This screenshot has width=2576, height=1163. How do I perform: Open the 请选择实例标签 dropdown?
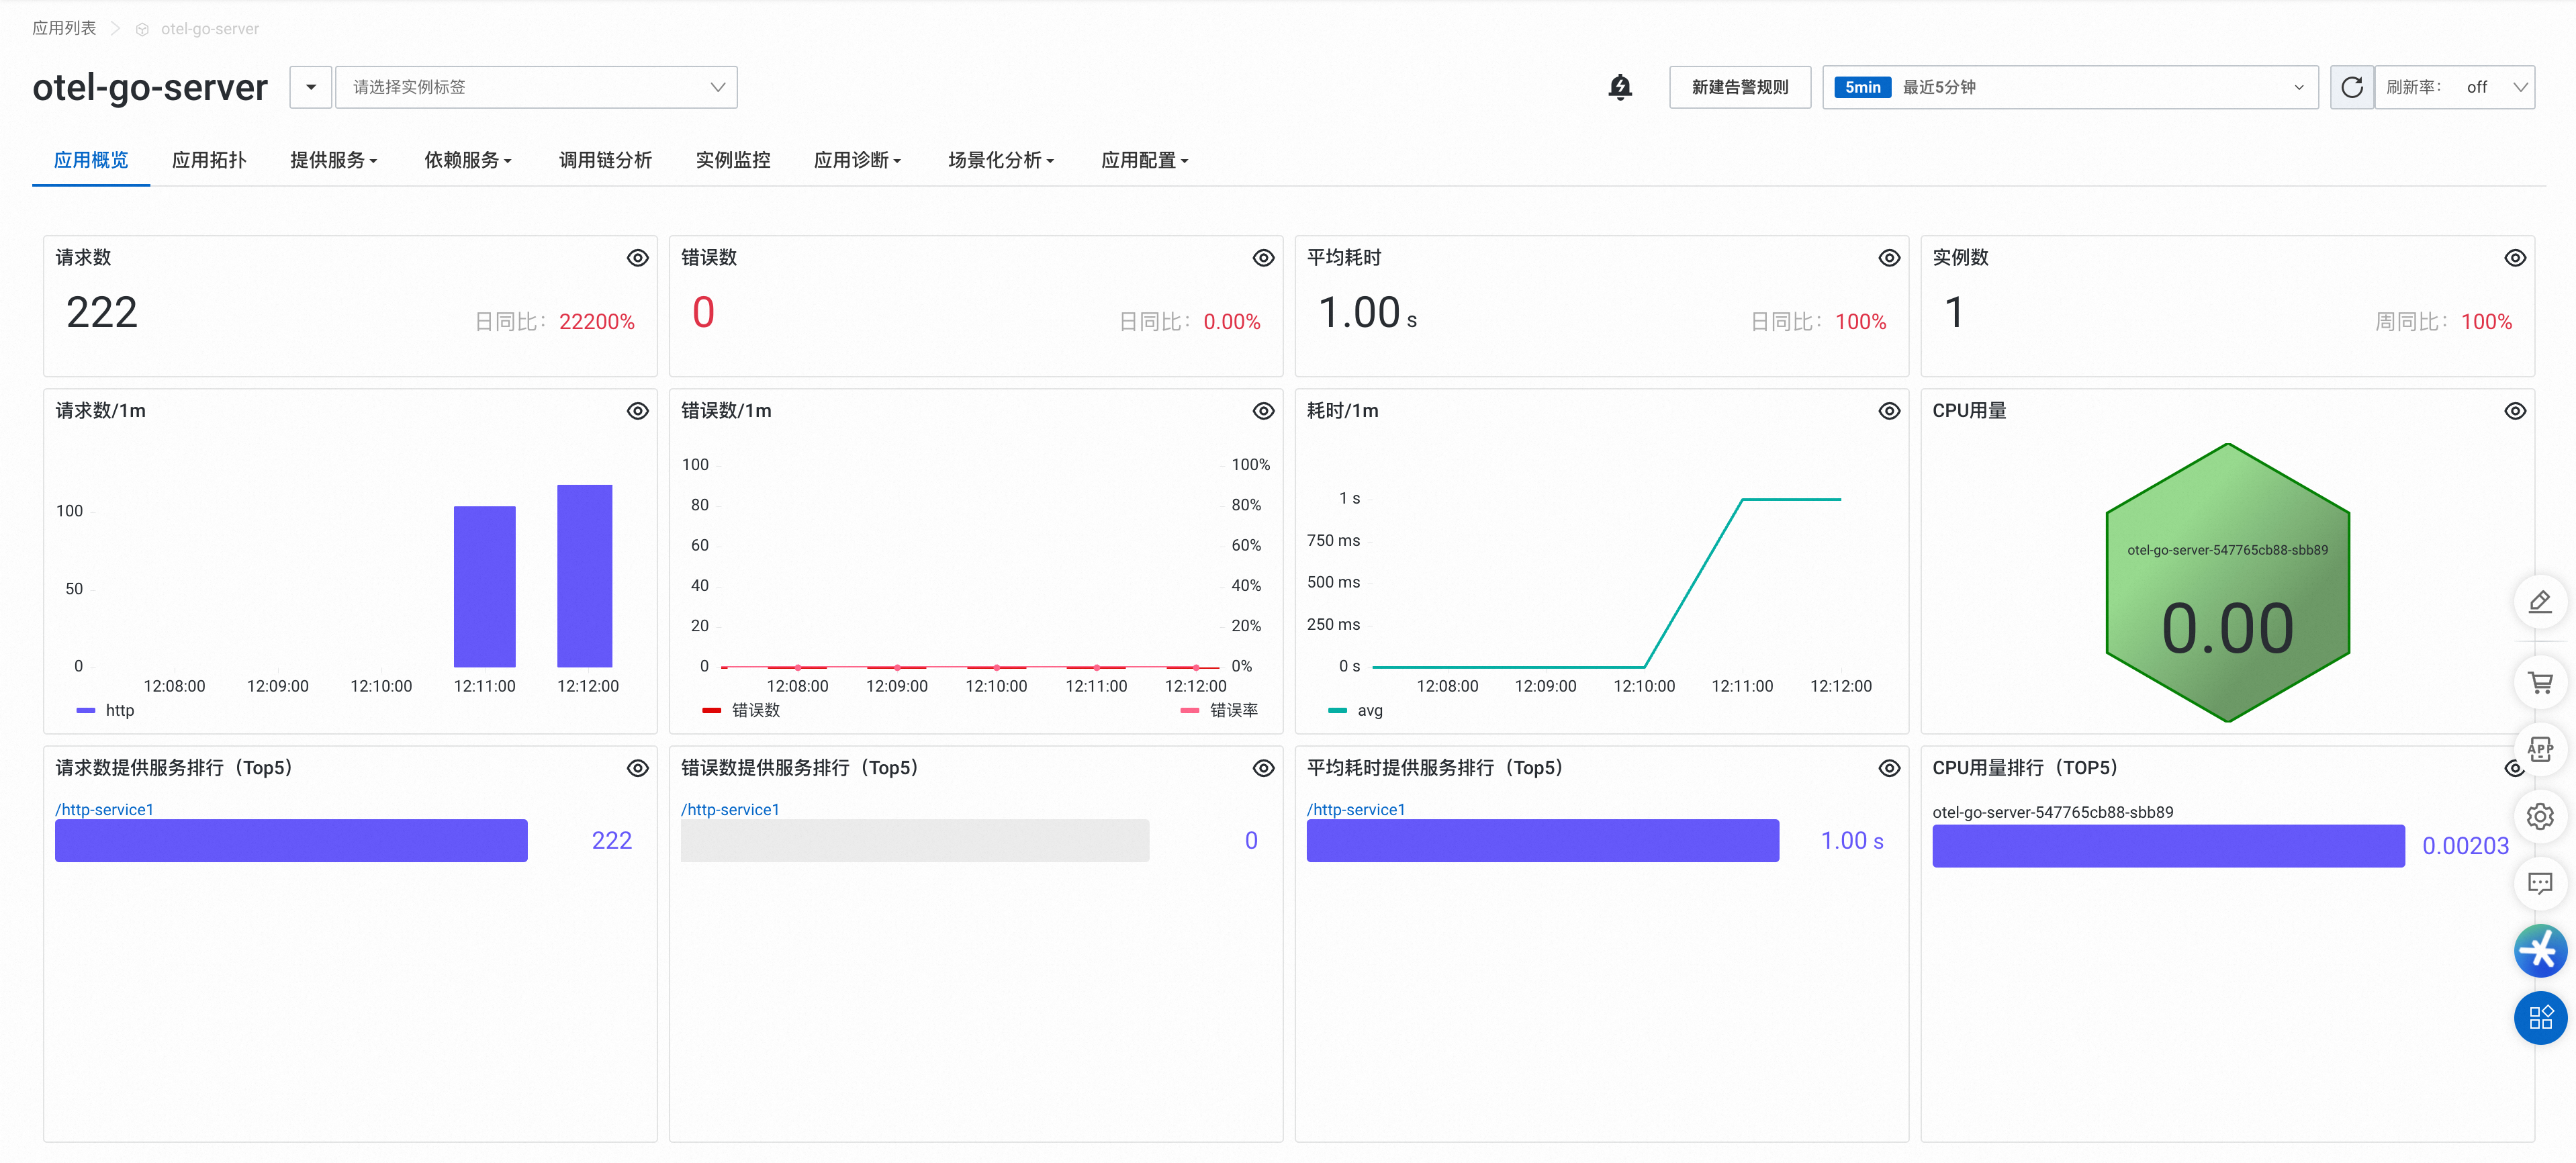click(536, 87)
